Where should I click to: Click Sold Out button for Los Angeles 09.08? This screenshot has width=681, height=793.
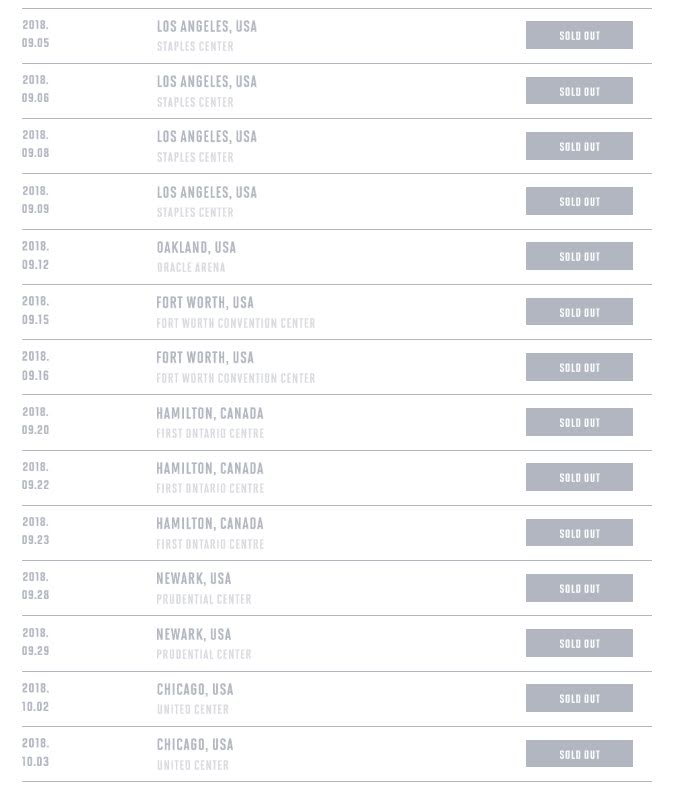[x=579, y=146]
